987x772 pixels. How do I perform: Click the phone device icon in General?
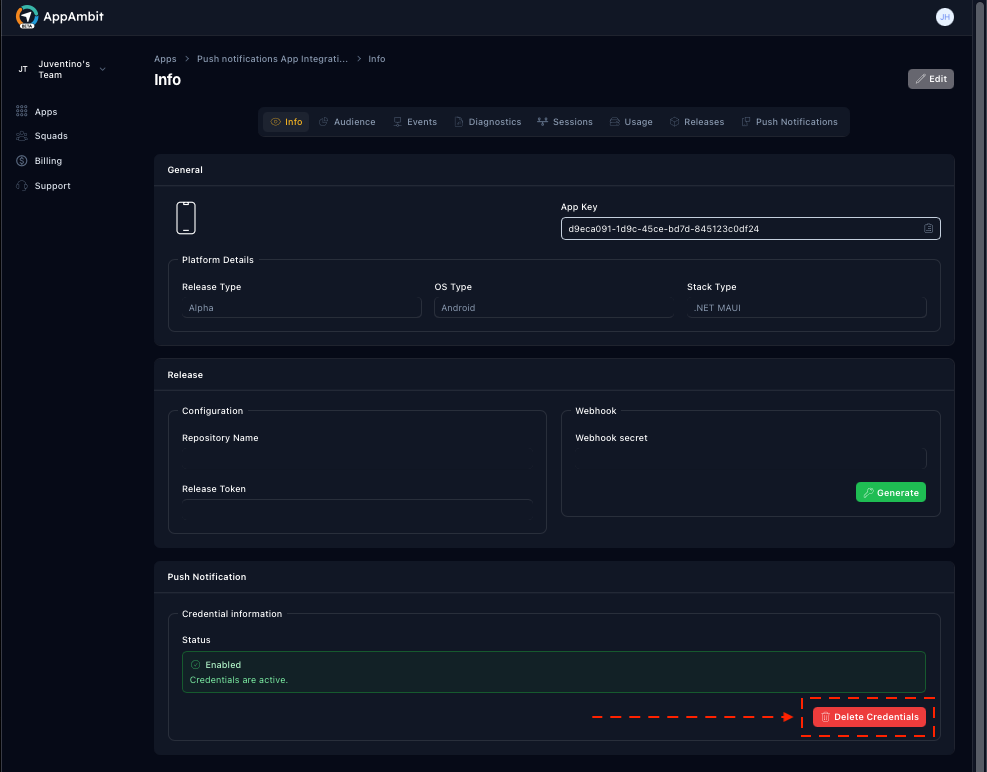(x=186, y=218)
